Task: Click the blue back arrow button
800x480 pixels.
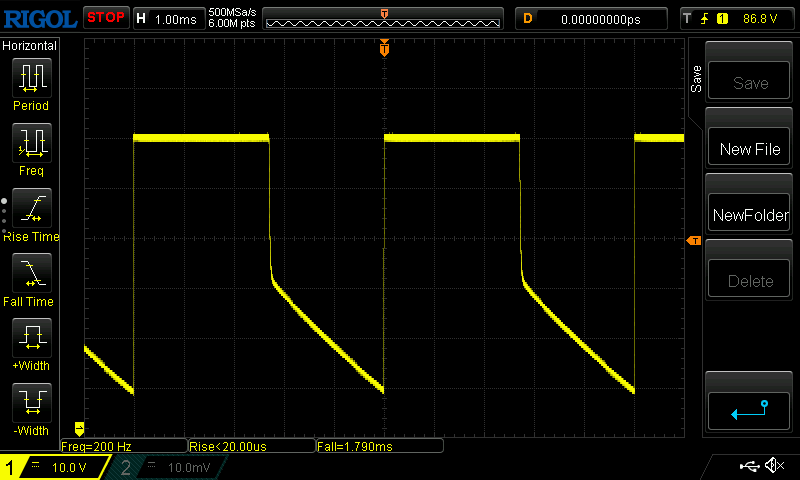Action: (x=749, y=411)
